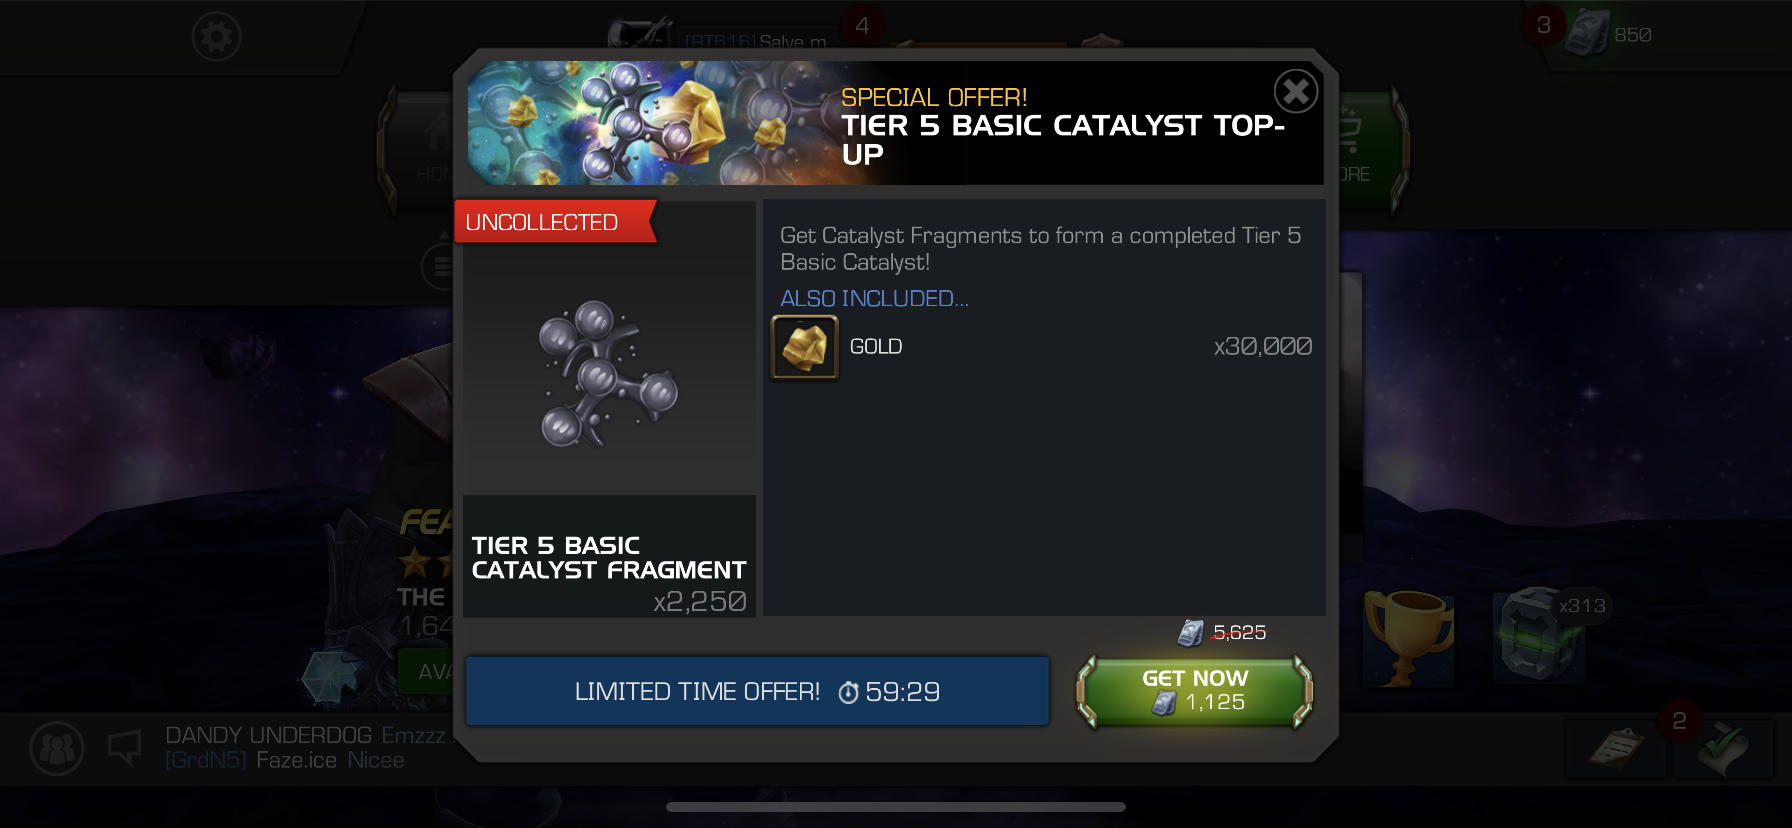
Task: Tap the crossed-out 5,625 units price
Action: tap(1239, 632)
